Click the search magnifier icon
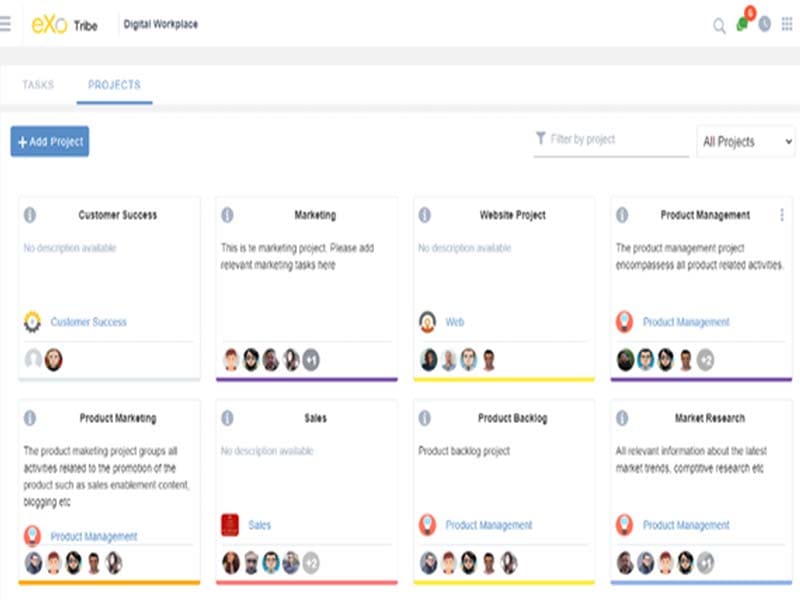This screenshot has height=600, width=800. tap(719, 26)
